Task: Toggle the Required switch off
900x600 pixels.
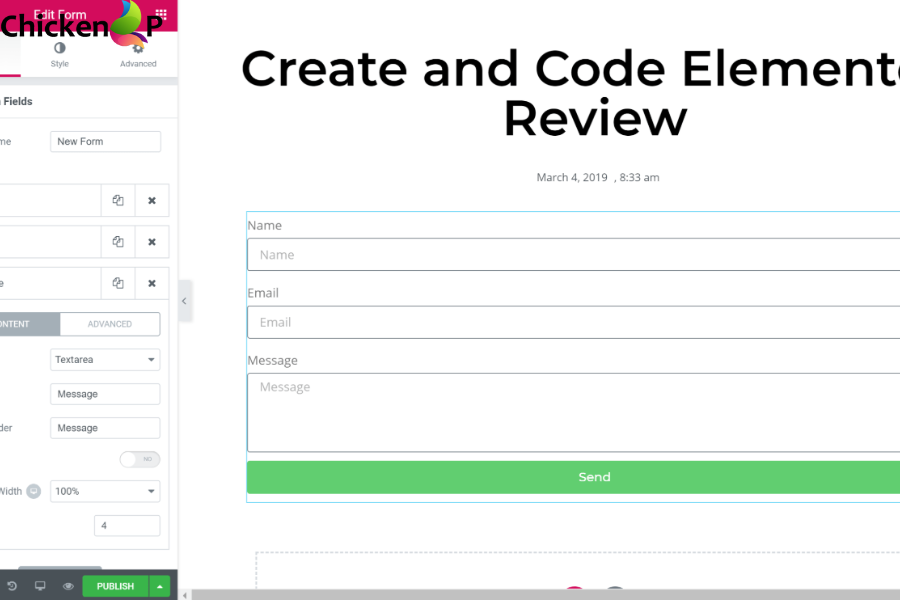Action: point(140,459)
